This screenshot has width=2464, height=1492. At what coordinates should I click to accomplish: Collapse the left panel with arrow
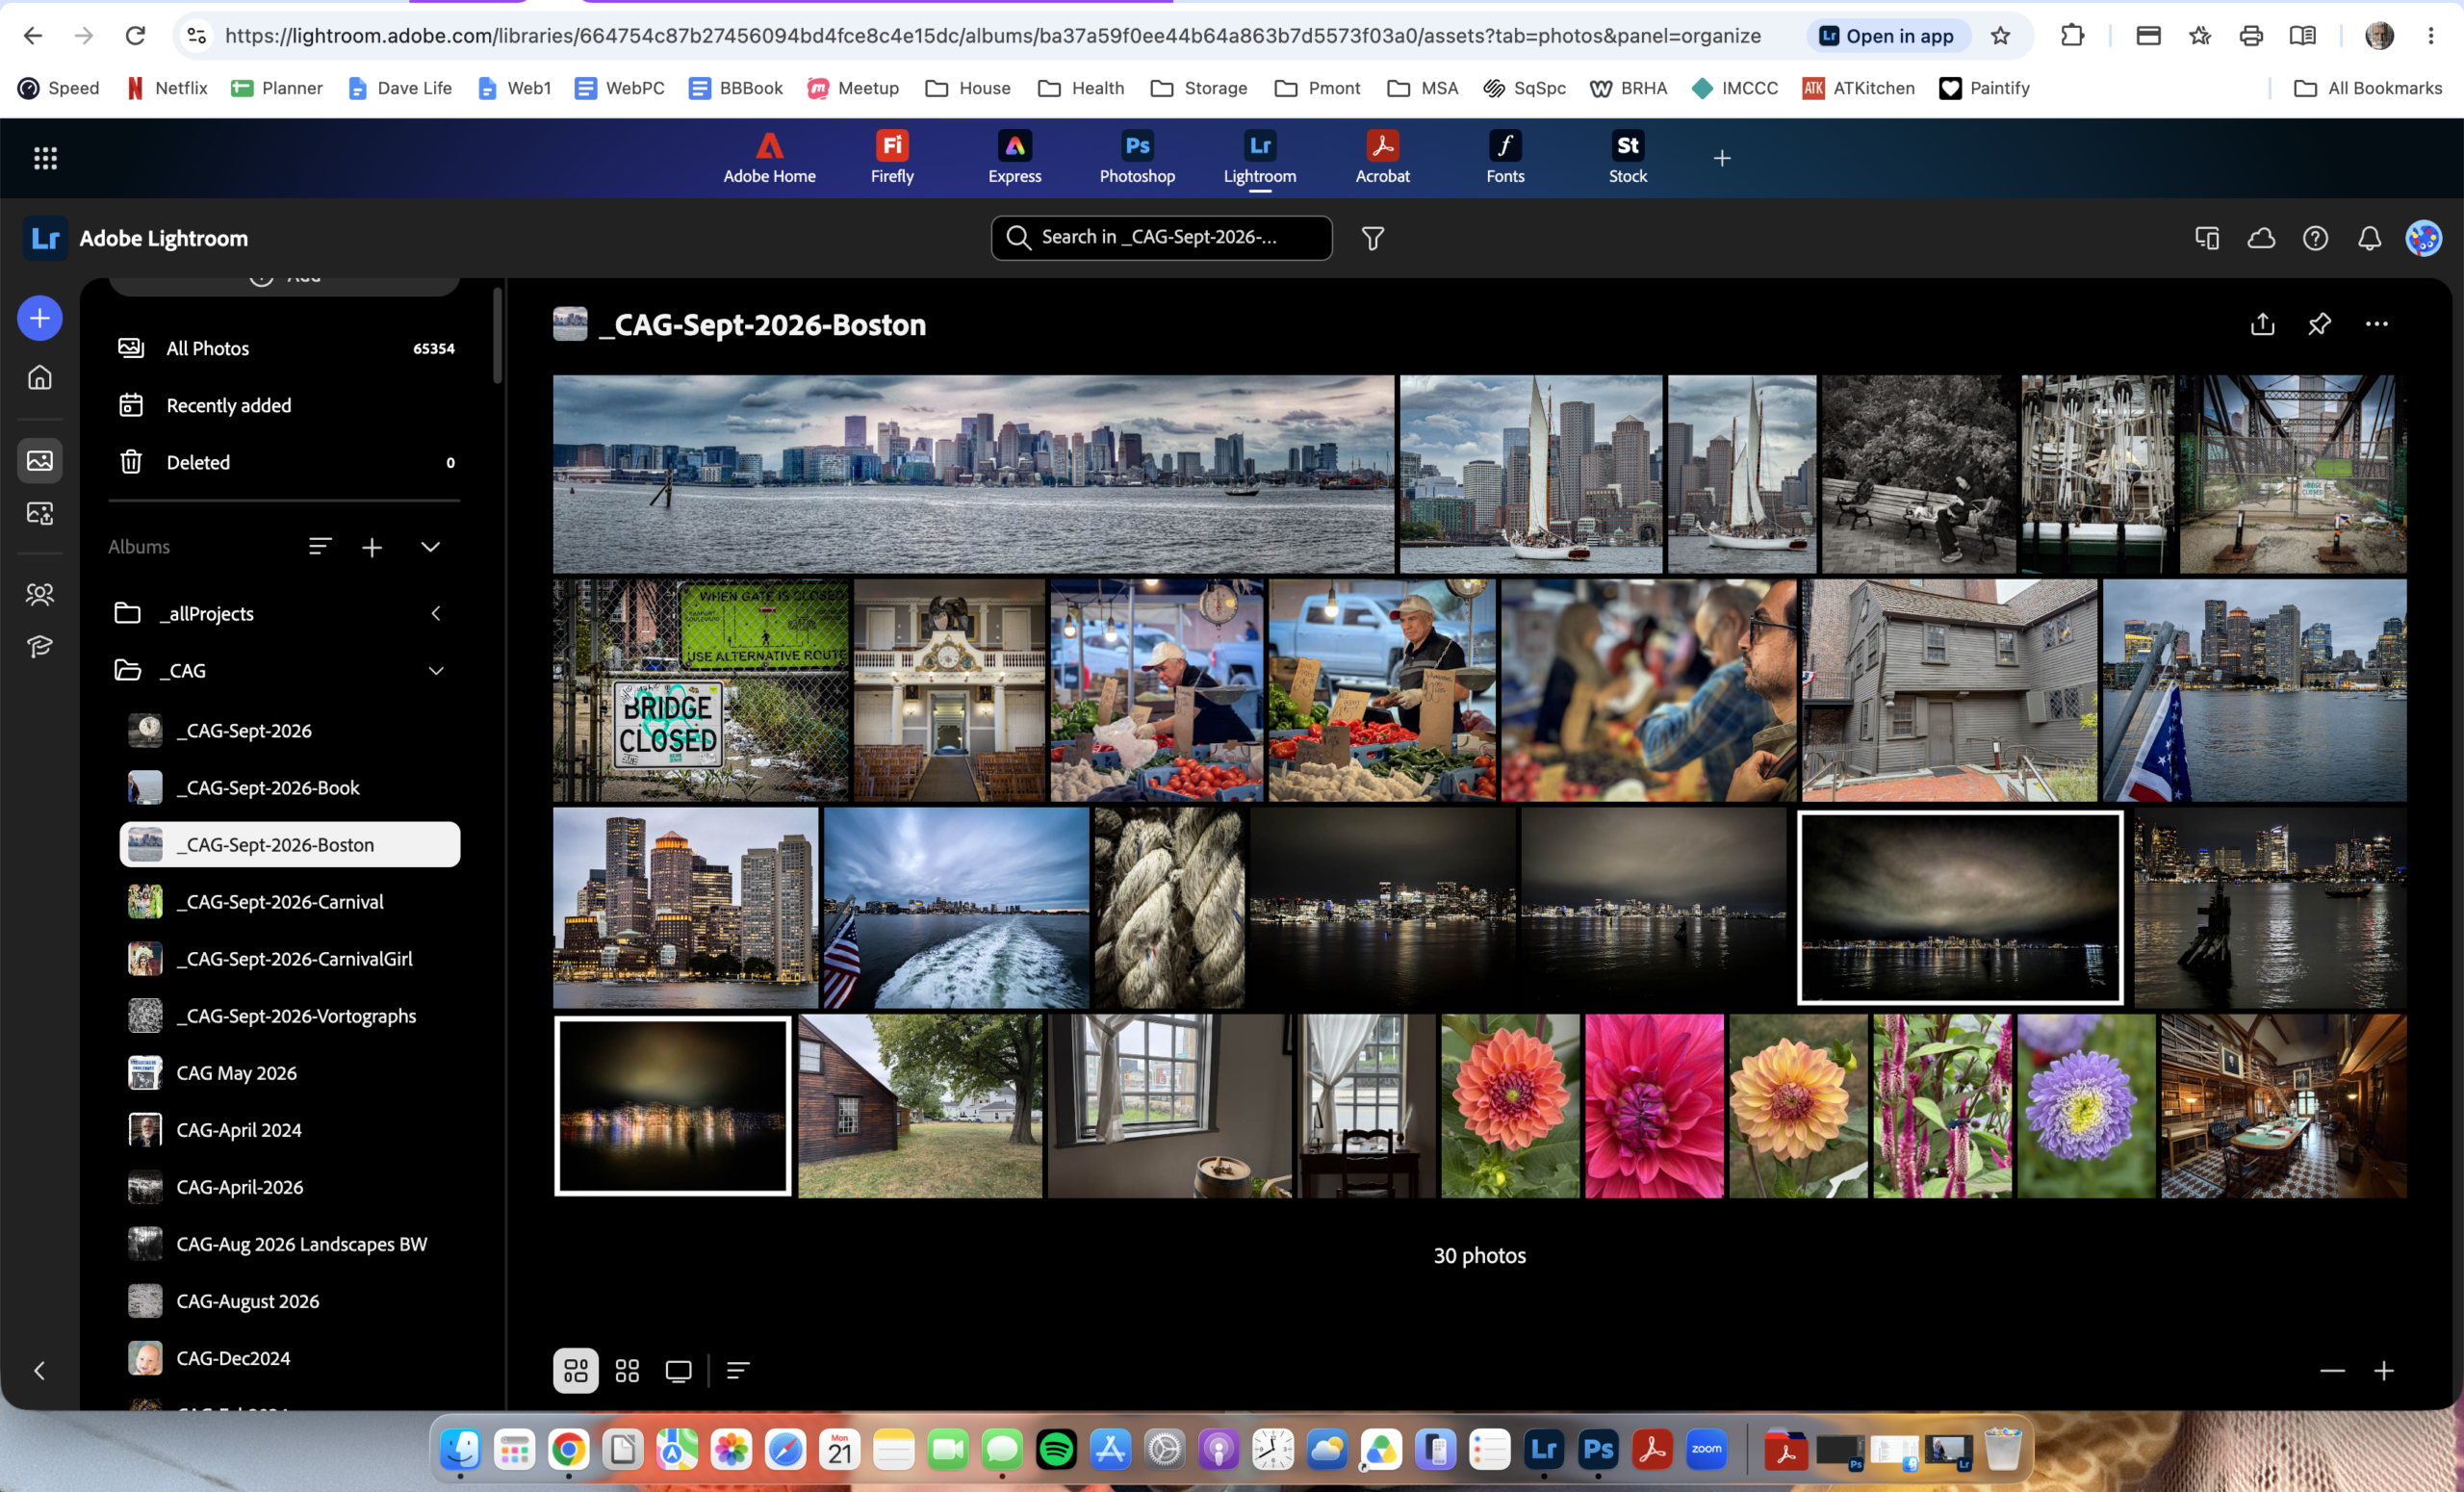pos(40,1370)
